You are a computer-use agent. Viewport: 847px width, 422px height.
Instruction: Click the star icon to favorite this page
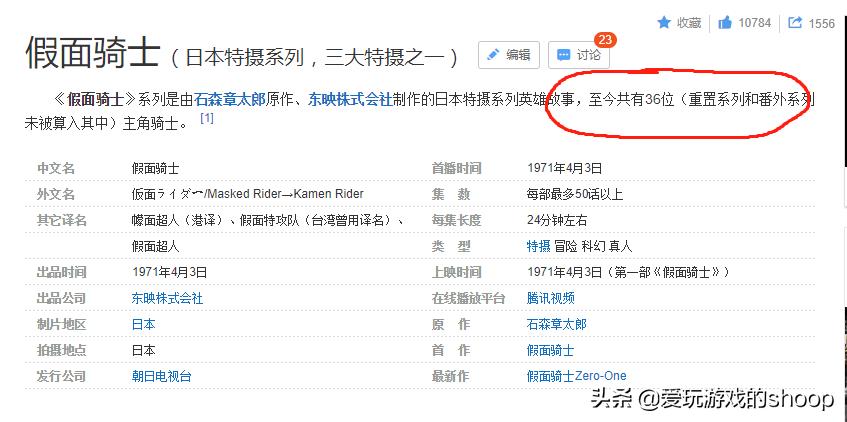(x=664, y=22)
